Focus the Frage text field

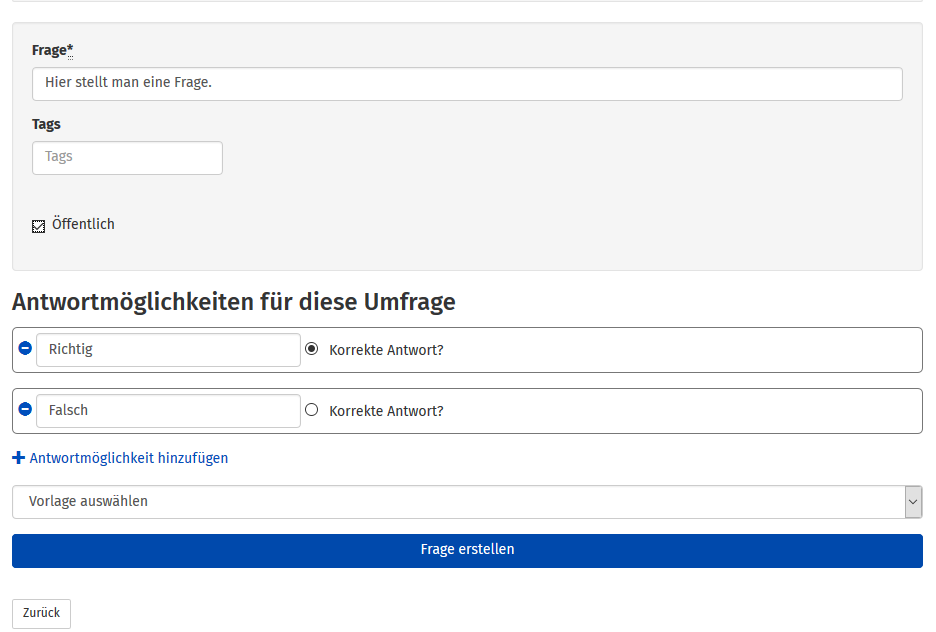467,84
